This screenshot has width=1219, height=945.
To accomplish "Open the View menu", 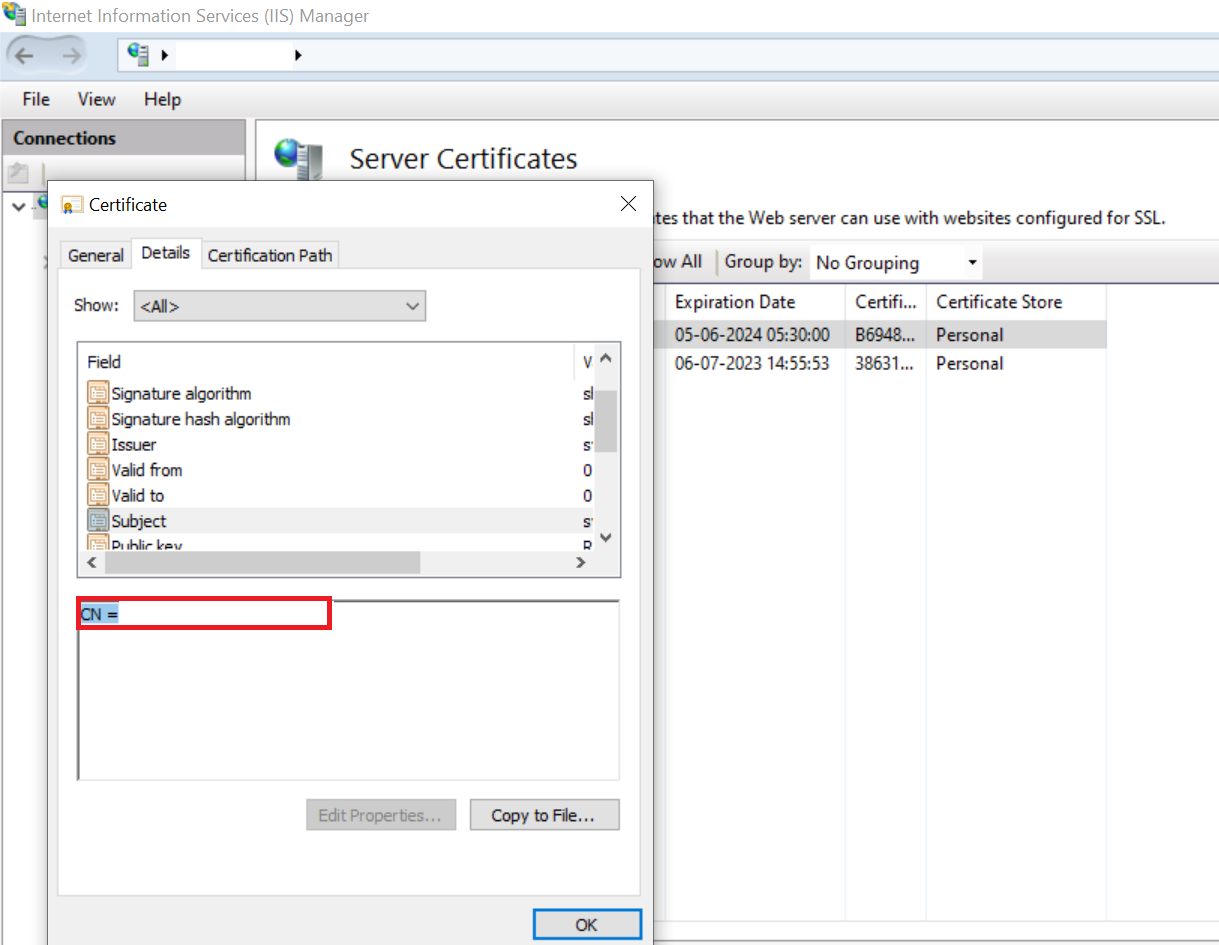I will (x=95, y=99).
